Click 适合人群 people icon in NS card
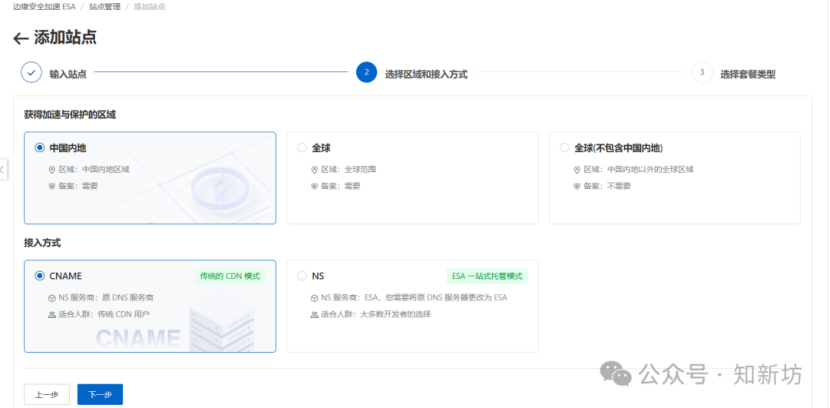The height and width of the screenshot is (408, 830). (x=313, y=315)
